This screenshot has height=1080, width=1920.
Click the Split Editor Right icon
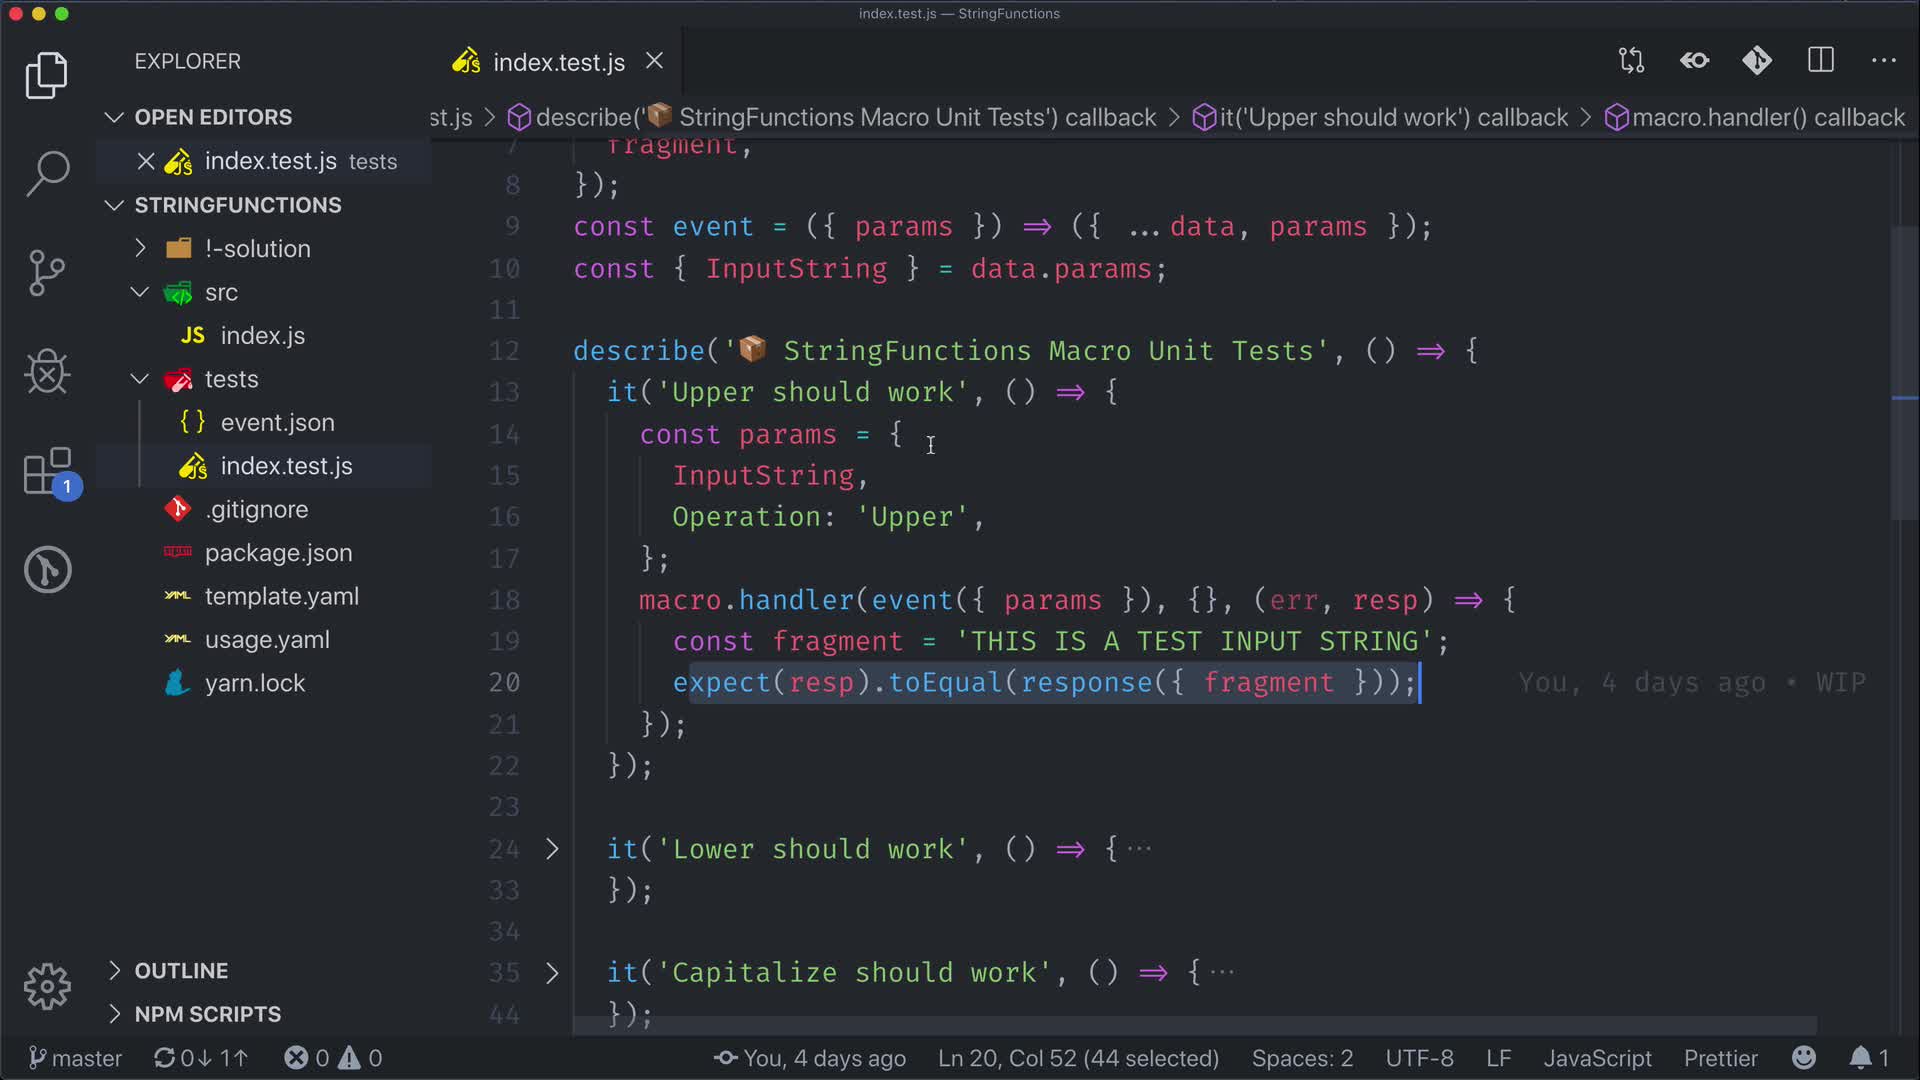click(1820, 61)
